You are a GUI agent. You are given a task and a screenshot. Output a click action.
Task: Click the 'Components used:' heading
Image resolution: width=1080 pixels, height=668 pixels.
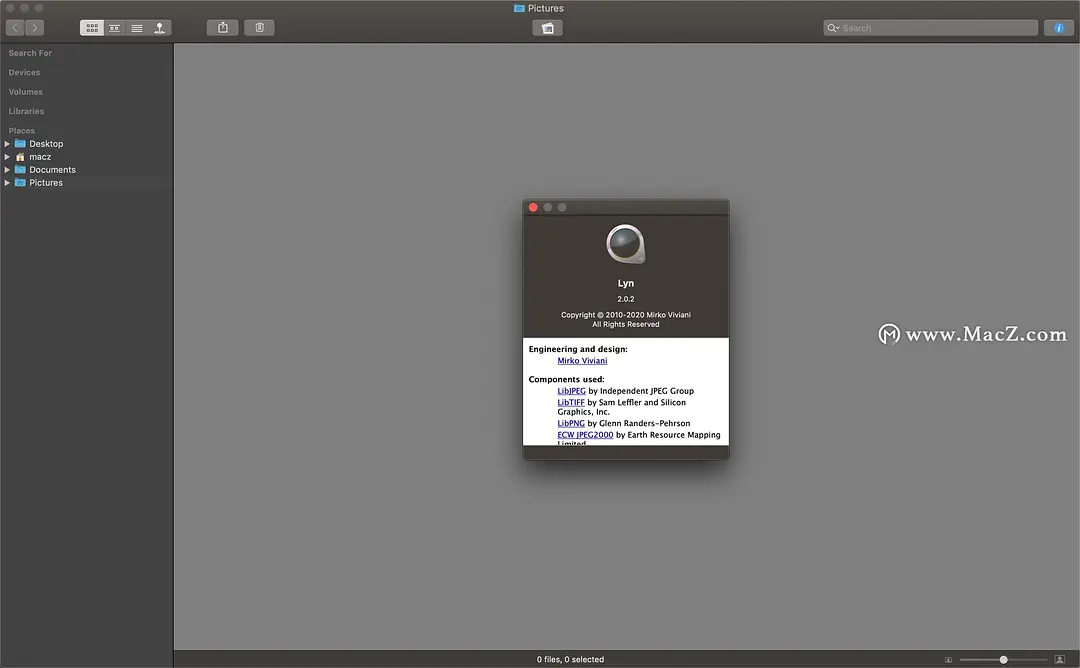[566, 379]
